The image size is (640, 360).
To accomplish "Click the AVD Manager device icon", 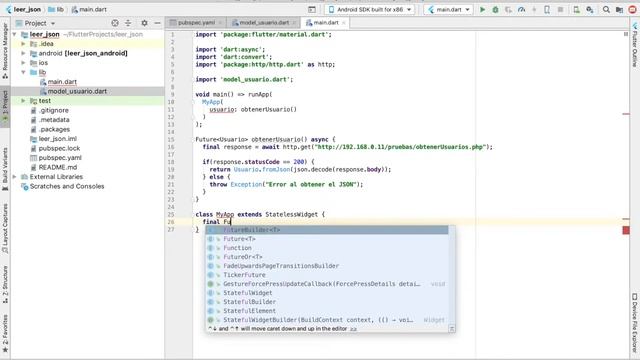I will click(x=576, y=9).
